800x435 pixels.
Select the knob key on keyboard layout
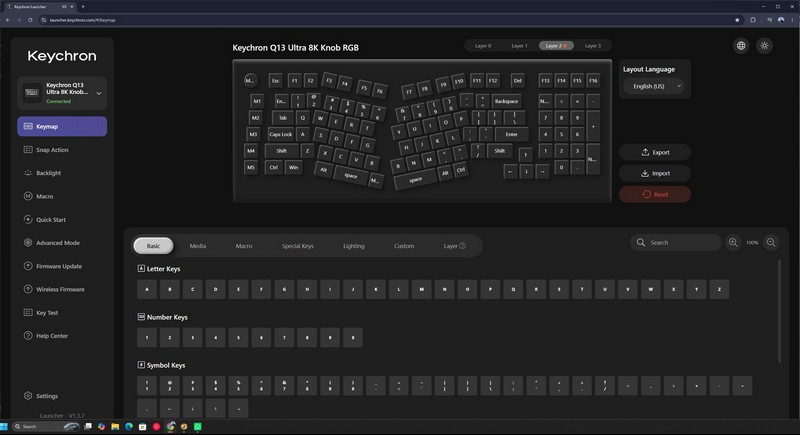point(249,80)
